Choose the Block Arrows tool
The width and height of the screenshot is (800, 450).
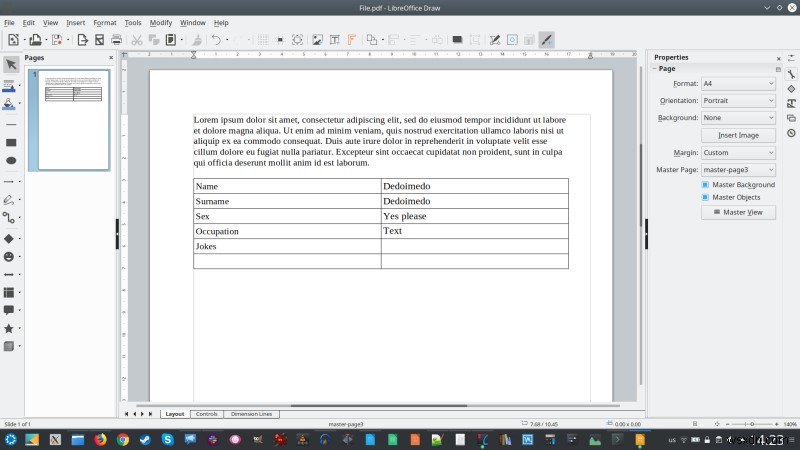coord(9,274)
